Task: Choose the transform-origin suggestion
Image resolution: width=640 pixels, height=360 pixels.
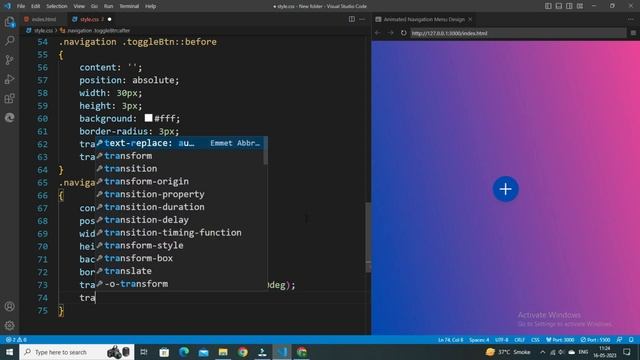Action: pos(180,181)
